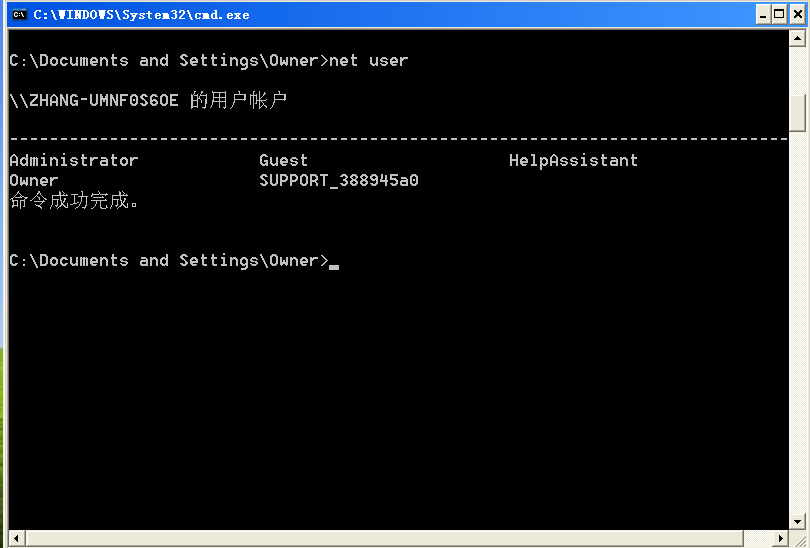
Task: Click the typed 'net user' command
Action: 369,60
